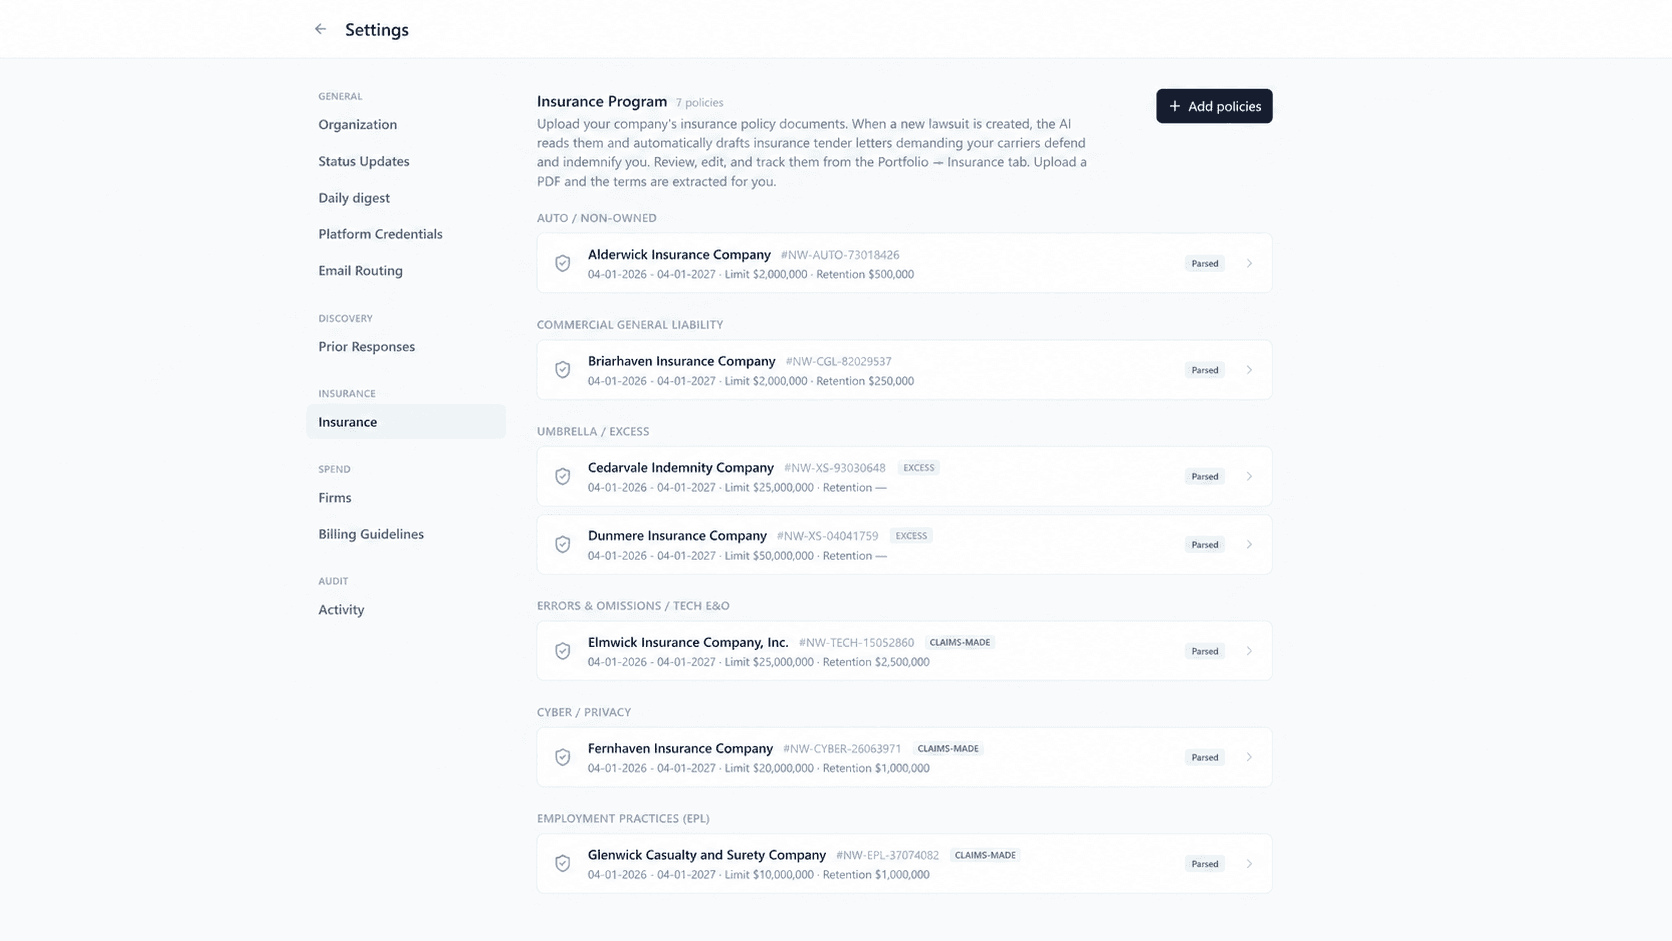
Task: Click the '7 policies' count label
Action: click(699, 103)
